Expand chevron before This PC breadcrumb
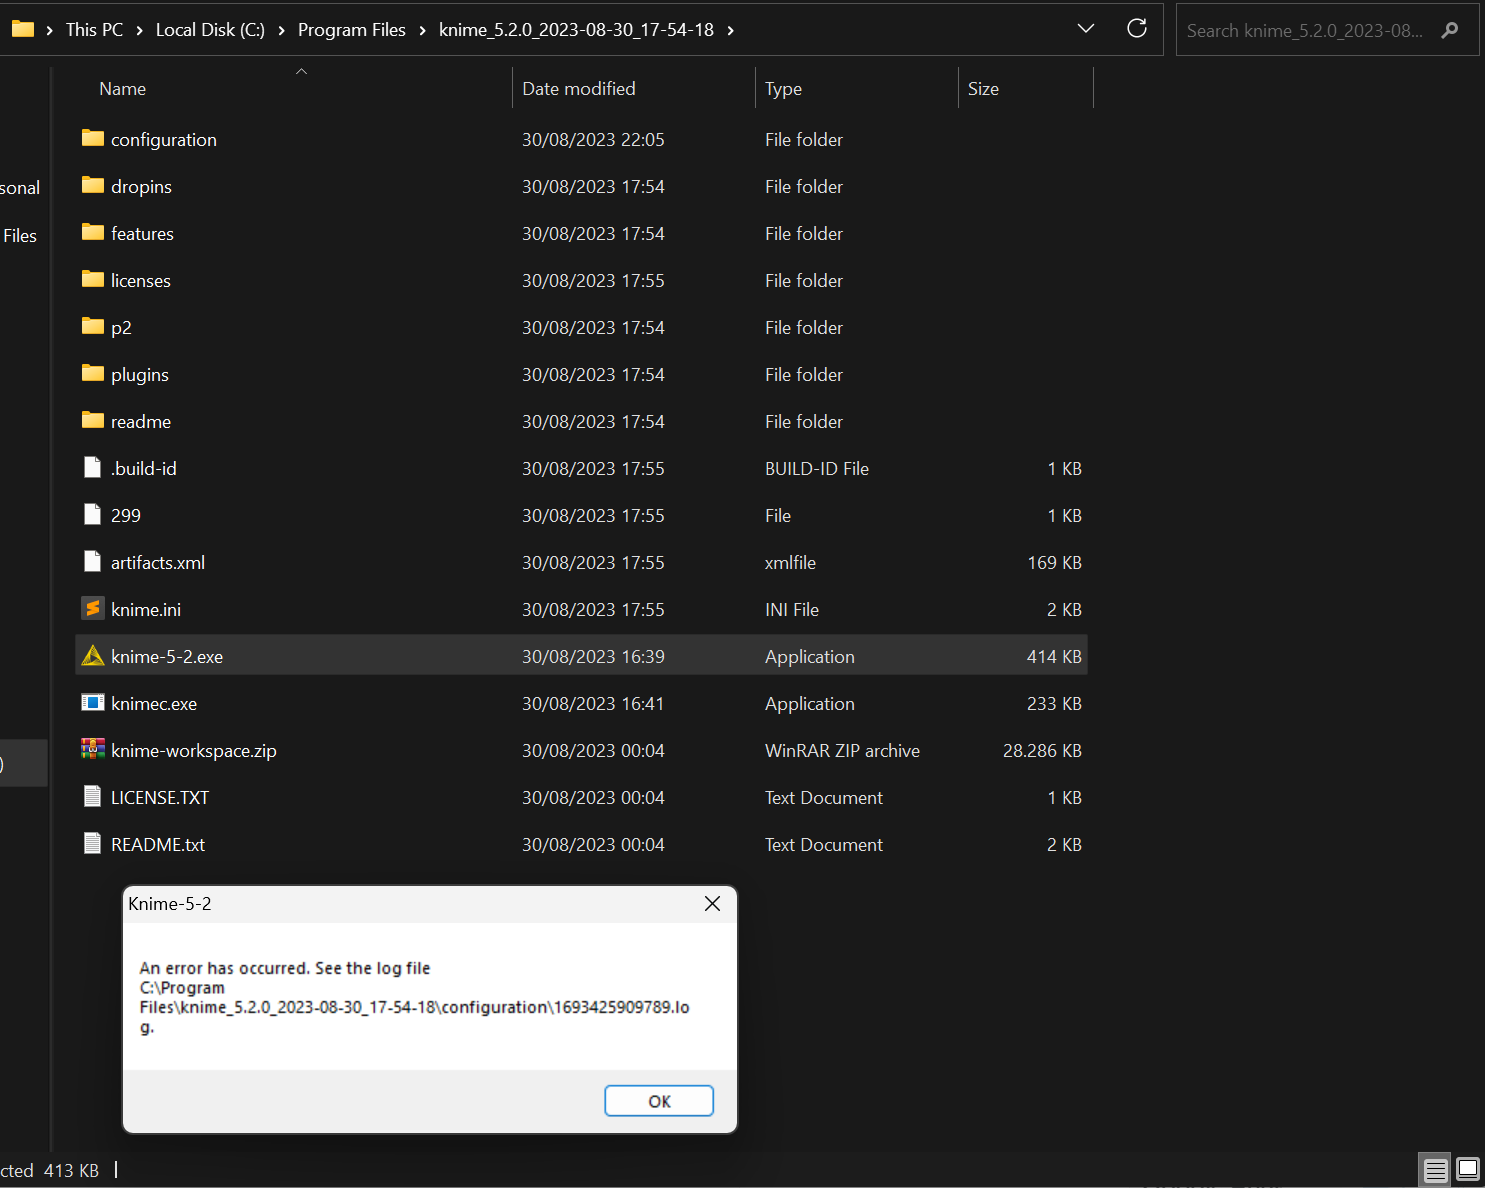 tap(50, 30)
